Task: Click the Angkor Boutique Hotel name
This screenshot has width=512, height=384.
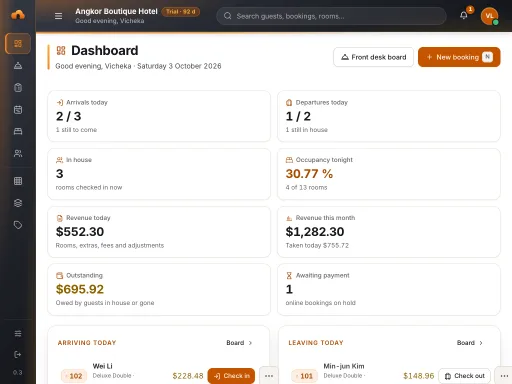Action: click(116, 11)
